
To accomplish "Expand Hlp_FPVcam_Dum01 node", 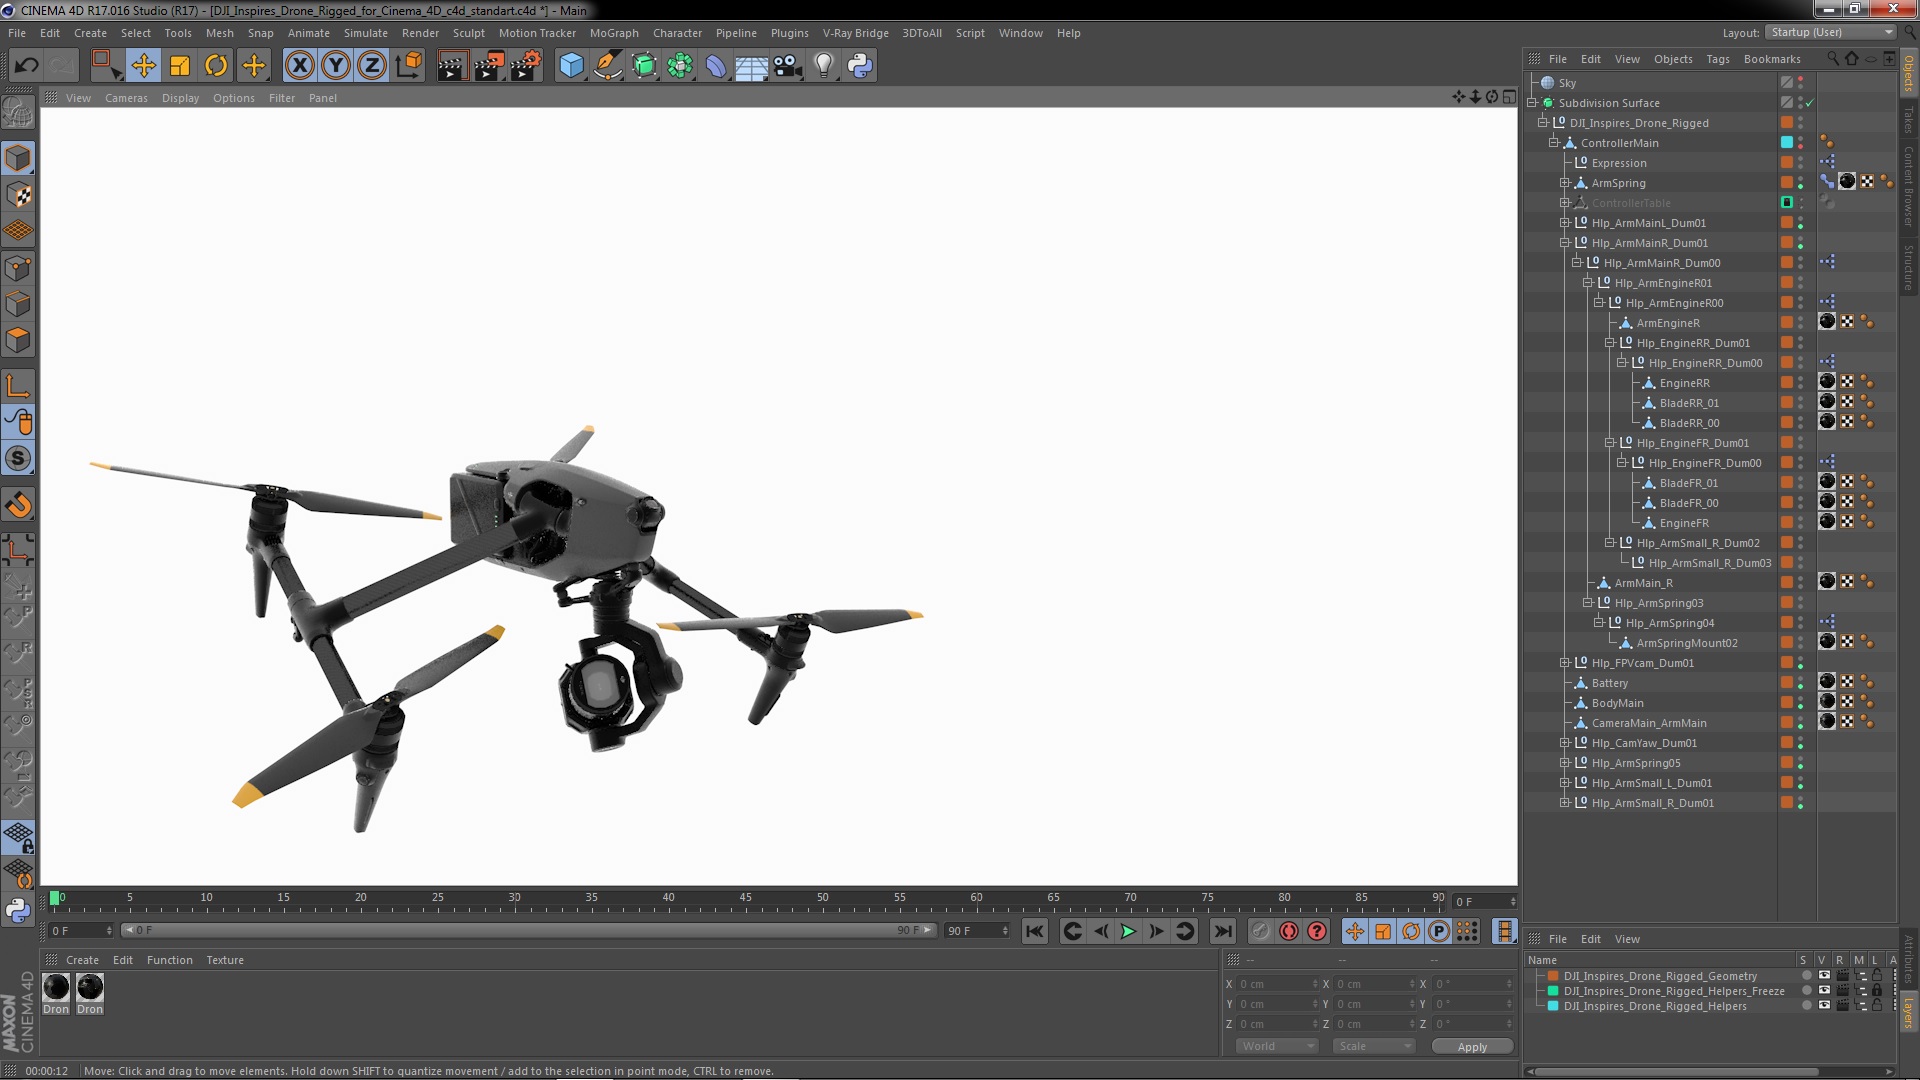I will pos(1564,663).
